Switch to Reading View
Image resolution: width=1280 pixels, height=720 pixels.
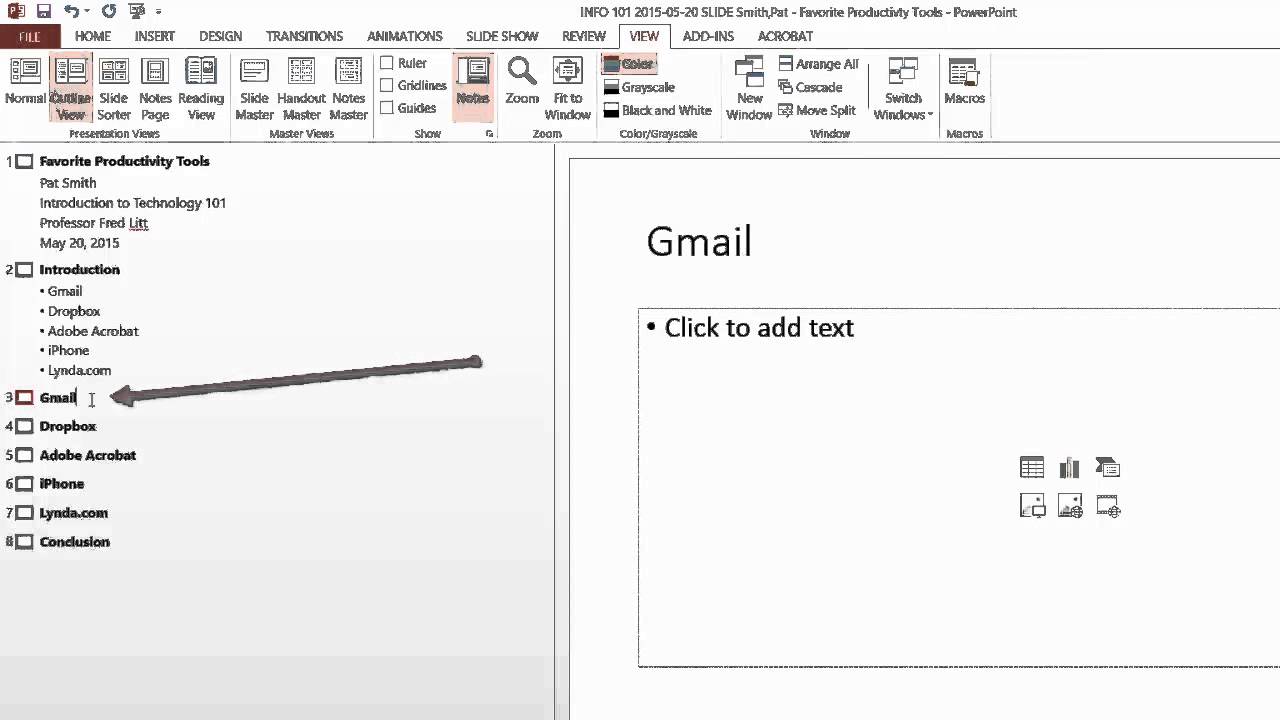point(201,88)
